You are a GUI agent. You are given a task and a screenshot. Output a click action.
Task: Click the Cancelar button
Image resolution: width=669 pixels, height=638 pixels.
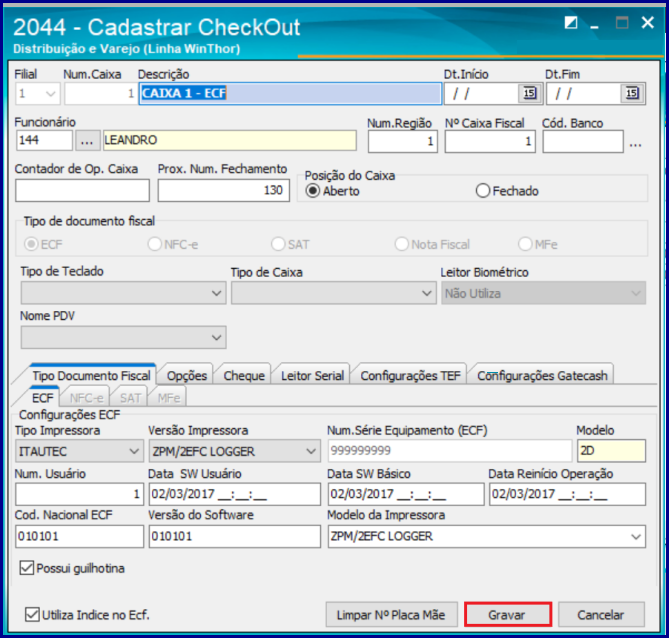coord(601,615)
